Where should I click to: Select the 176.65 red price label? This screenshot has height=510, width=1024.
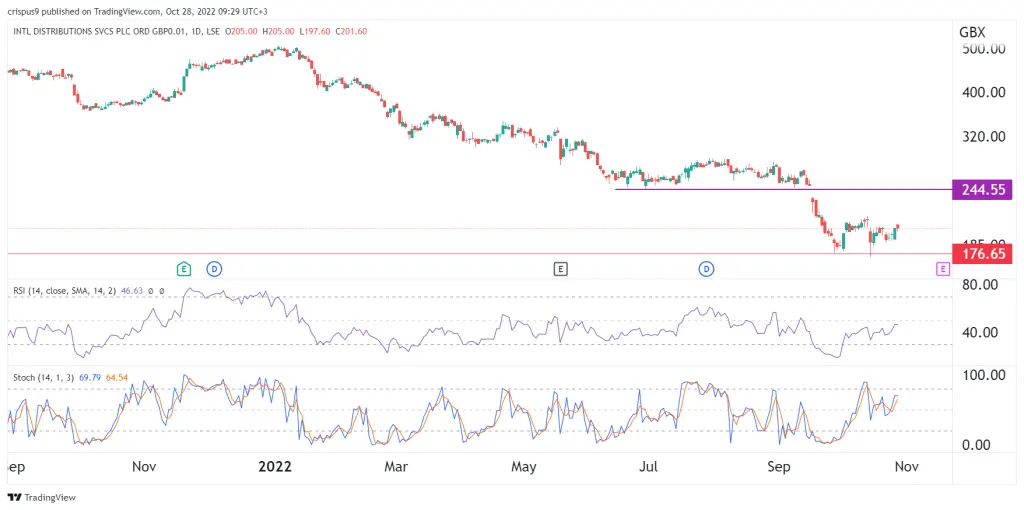pos(983,253)
